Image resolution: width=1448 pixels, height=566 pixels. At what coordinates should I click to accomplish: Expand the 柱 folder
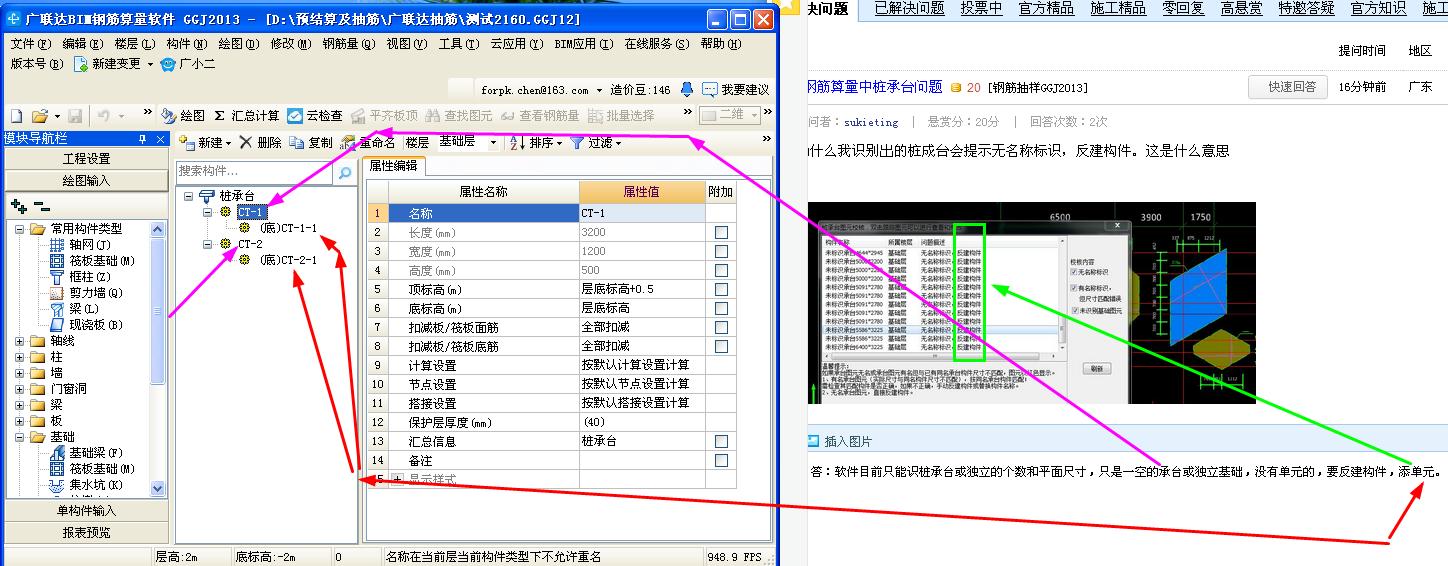tap(20, 357)
